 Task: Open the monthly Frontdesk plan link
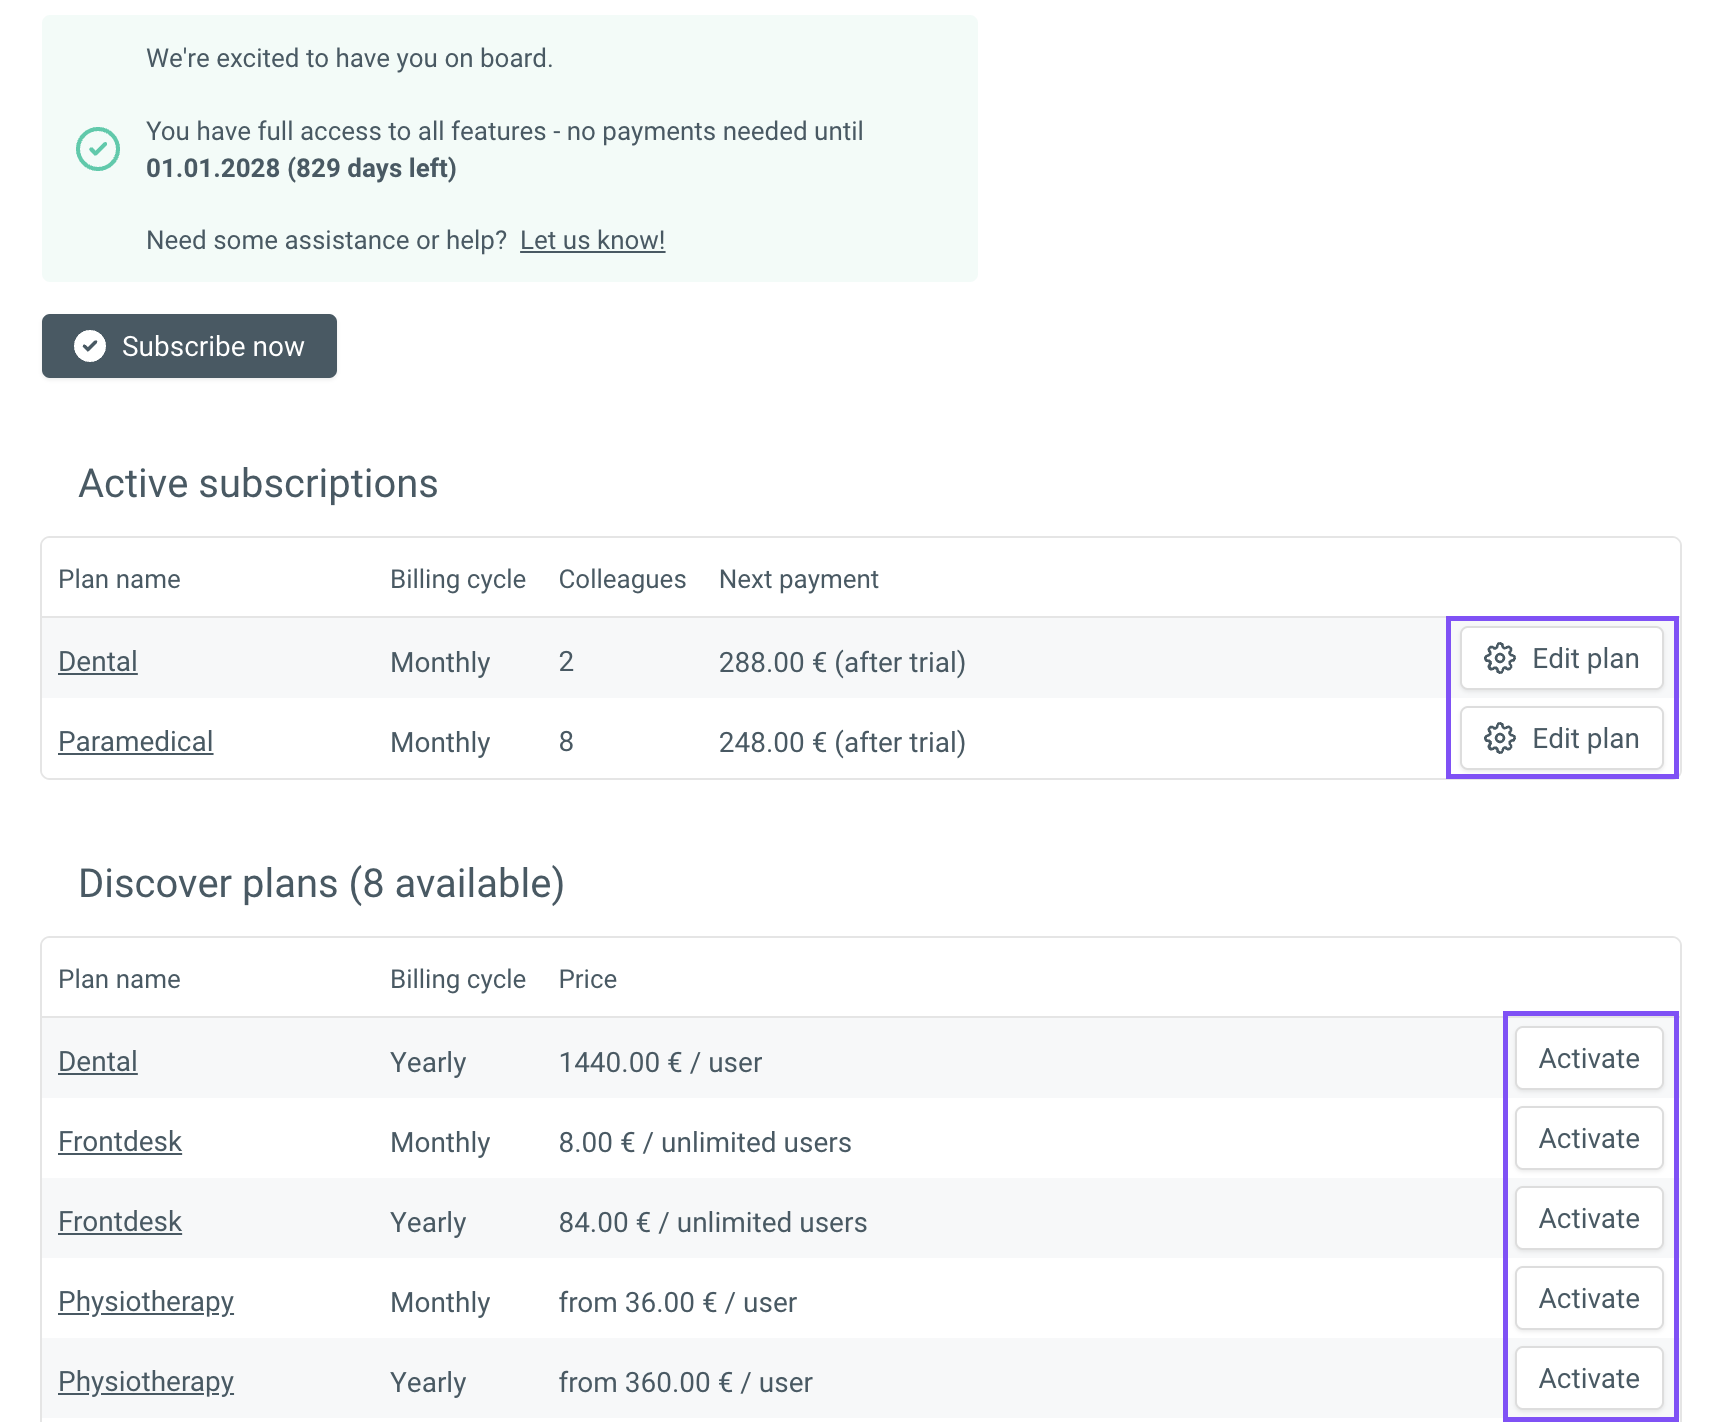tap(120, 1142)
